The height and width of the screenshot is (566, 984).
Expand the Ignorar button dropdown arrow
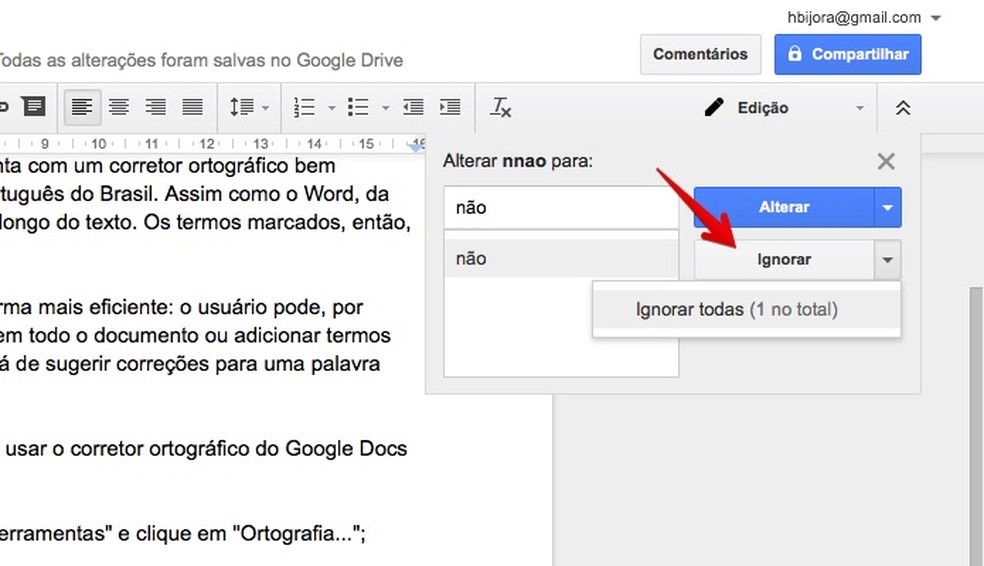[888, 260]
